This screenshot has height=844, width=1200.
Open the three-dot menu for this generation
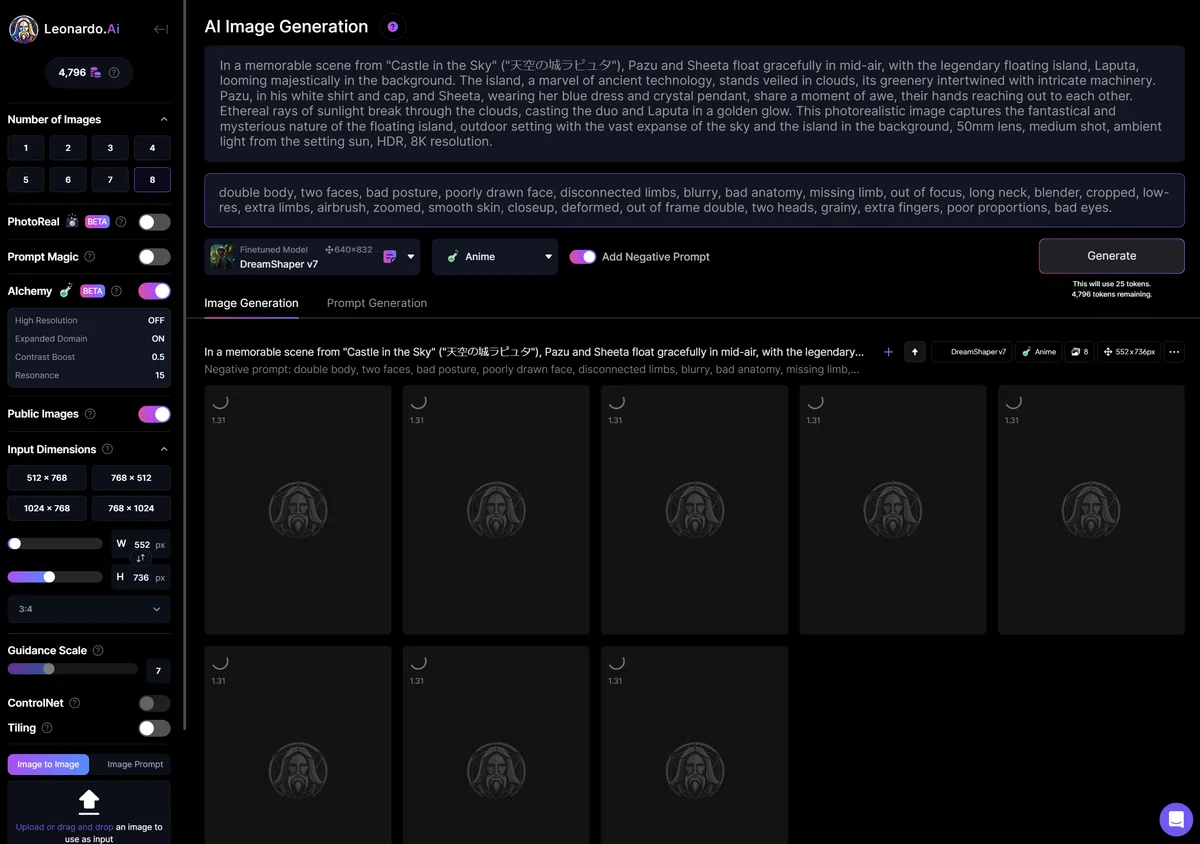(1174, 352)
